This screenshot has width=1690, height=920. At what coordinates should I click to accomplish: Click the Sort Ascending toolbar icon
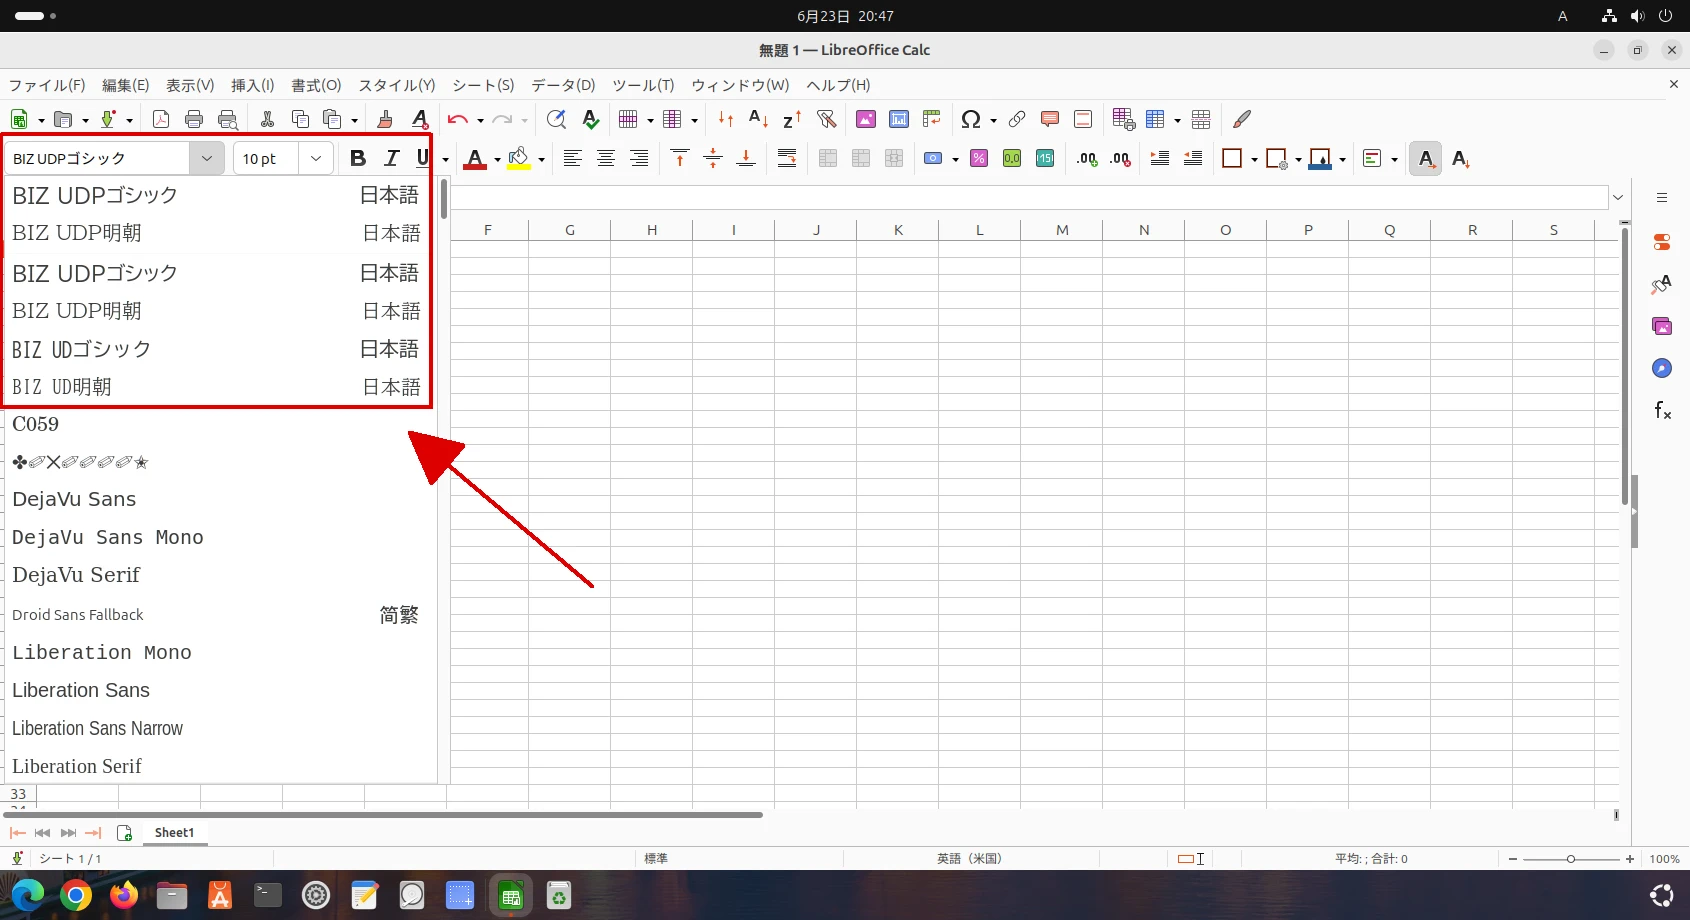(759, 119)
